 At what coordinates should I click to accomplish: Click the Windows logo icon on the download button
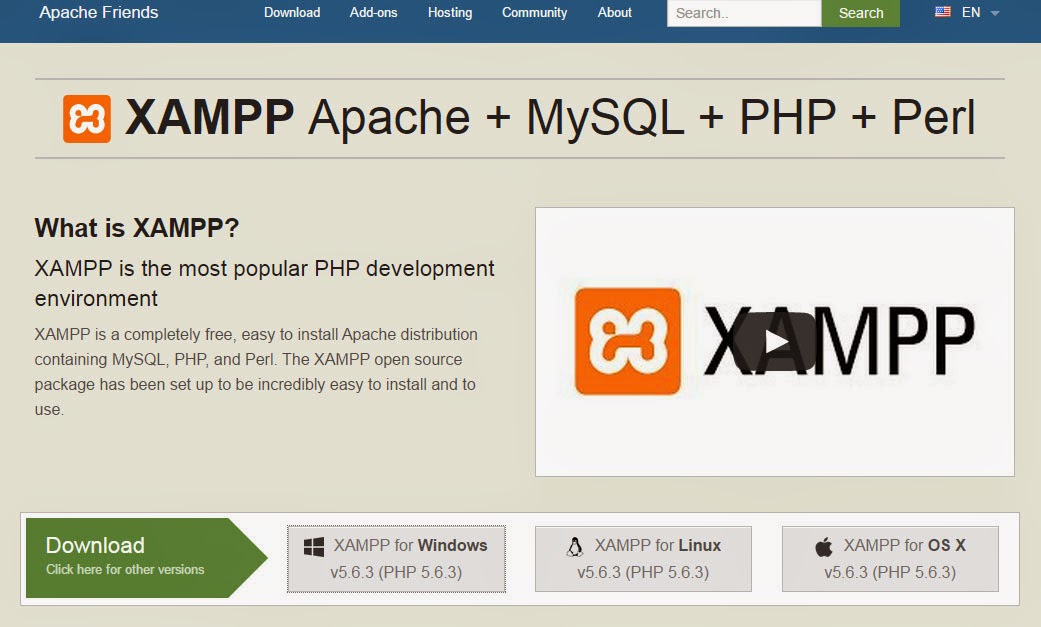click(313, 547)
